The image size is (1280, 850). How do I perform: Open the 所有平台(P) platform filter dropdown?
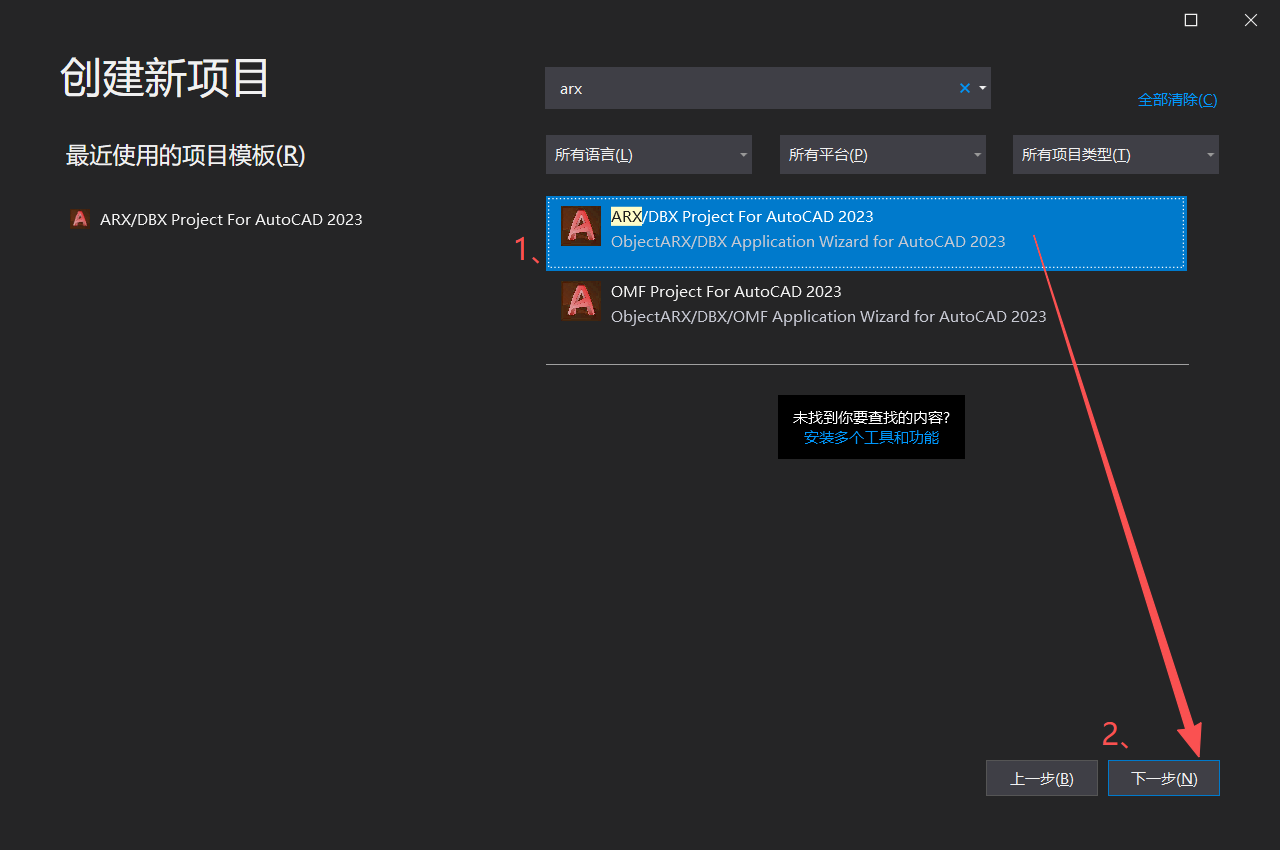[x=883, y=155]
